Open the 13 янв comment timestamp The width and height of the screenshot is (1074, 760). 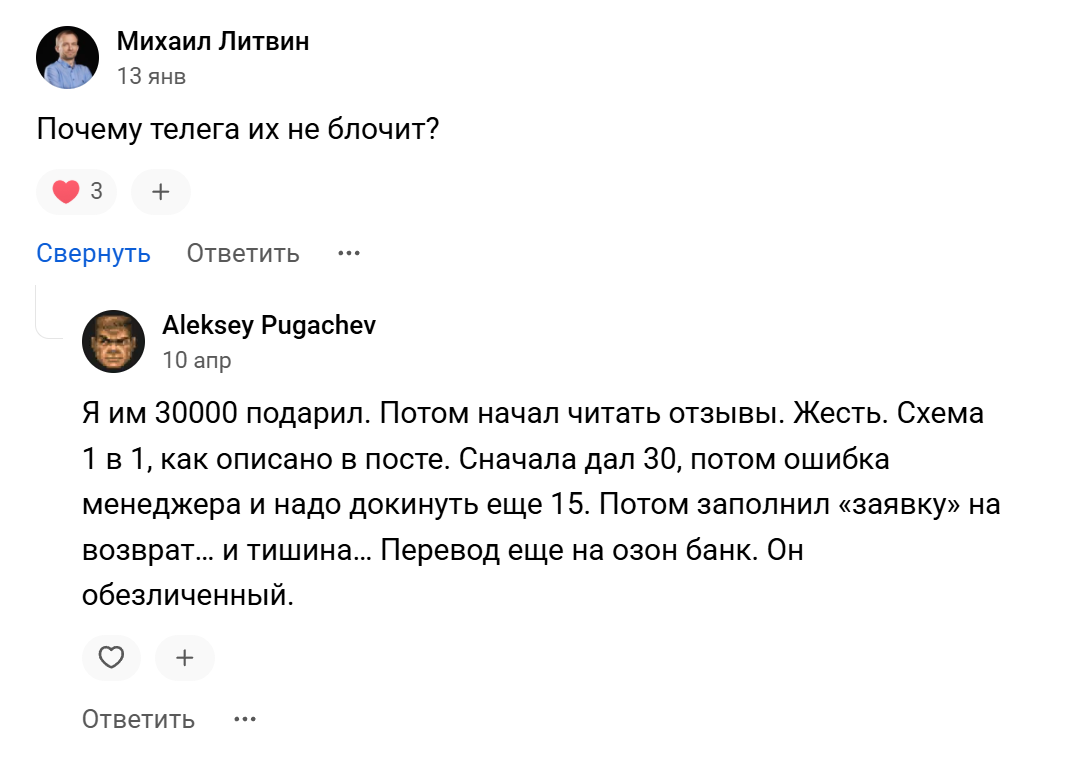151,76
